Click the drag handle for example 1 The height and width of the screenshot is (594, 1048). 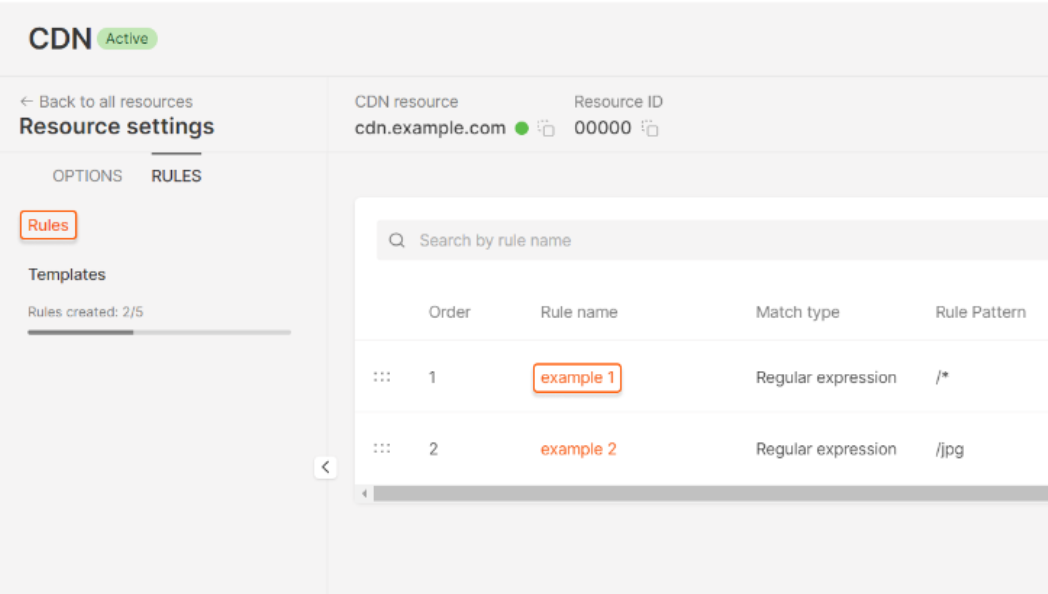pyautogui.click(x=382, y=377)
